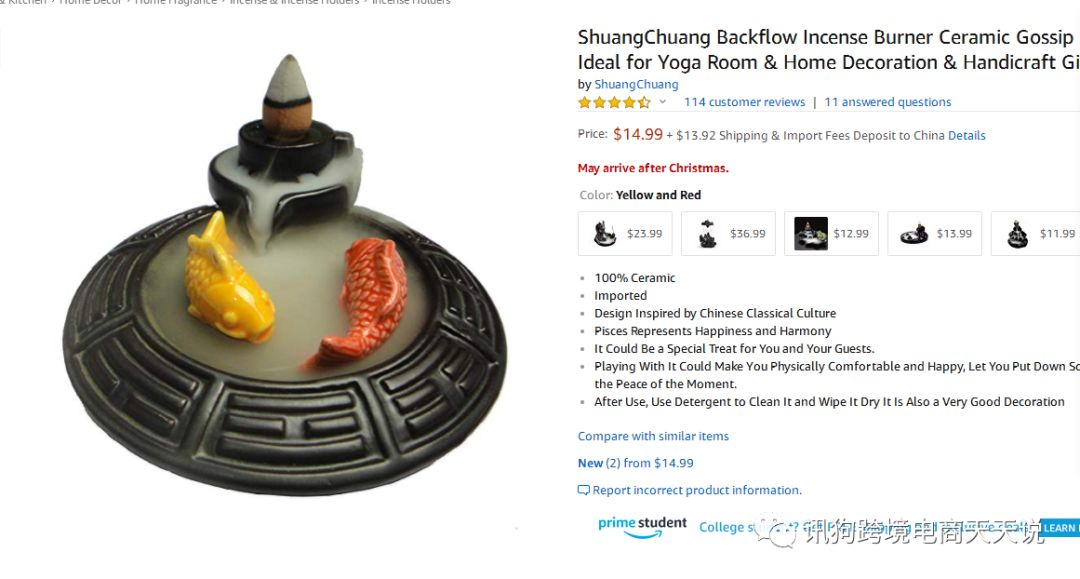Expand the rating breakdown chevron
This screenshot has height=579, width=1080.
pos(663,102)
